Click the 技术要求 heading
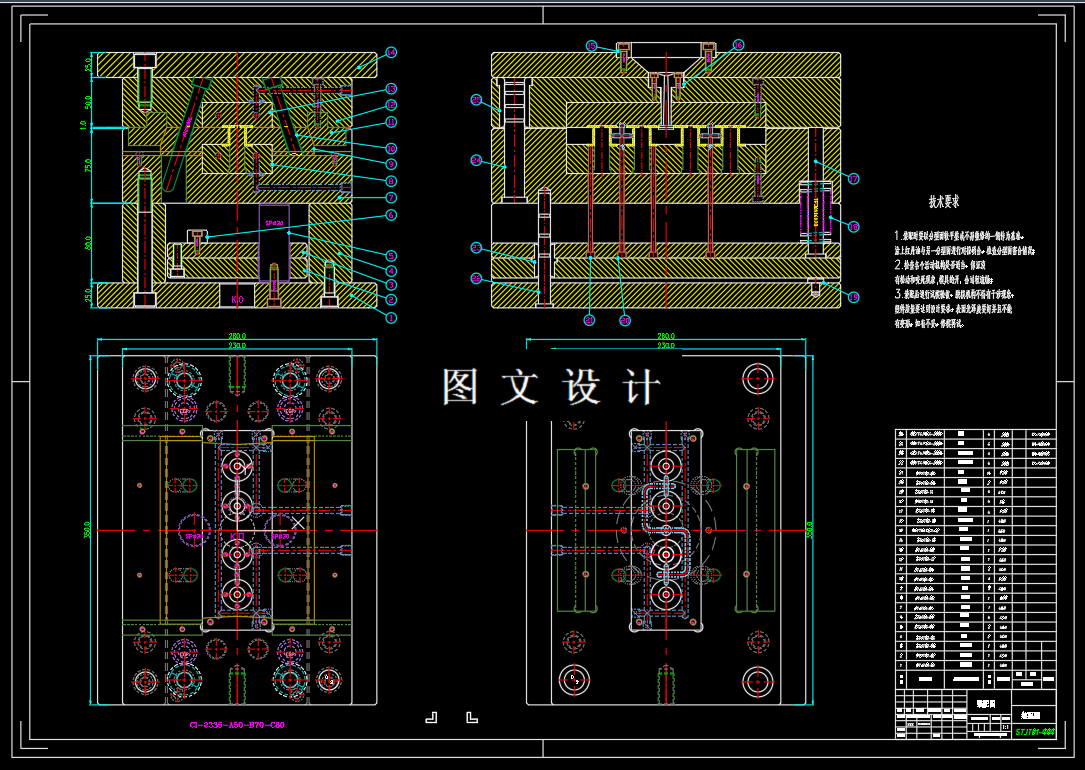1085x770 pixels. pyautogui.click(x=944, y=202)
